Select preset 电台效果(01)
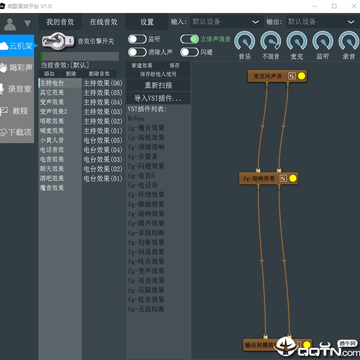 103,179
